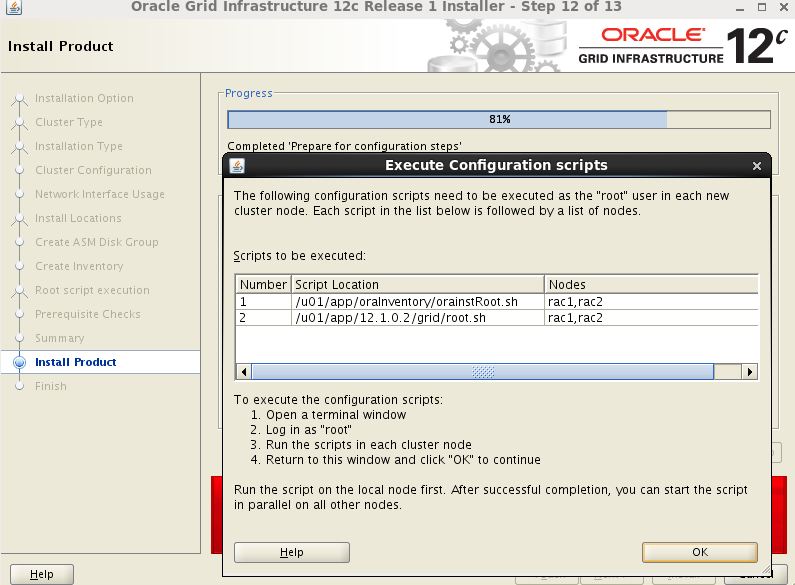Close the Execute Configuration scripts dialog
Image resolution: width=795 pixels, height=585 pixels.
click(757, 166)
